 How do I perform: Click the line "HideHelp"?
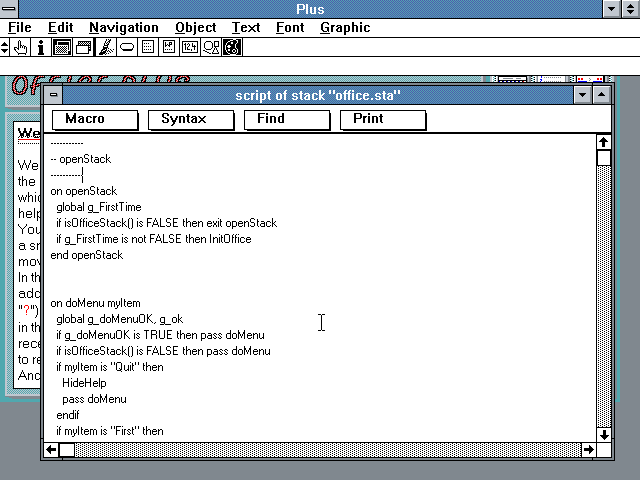[x=84, y=383]
